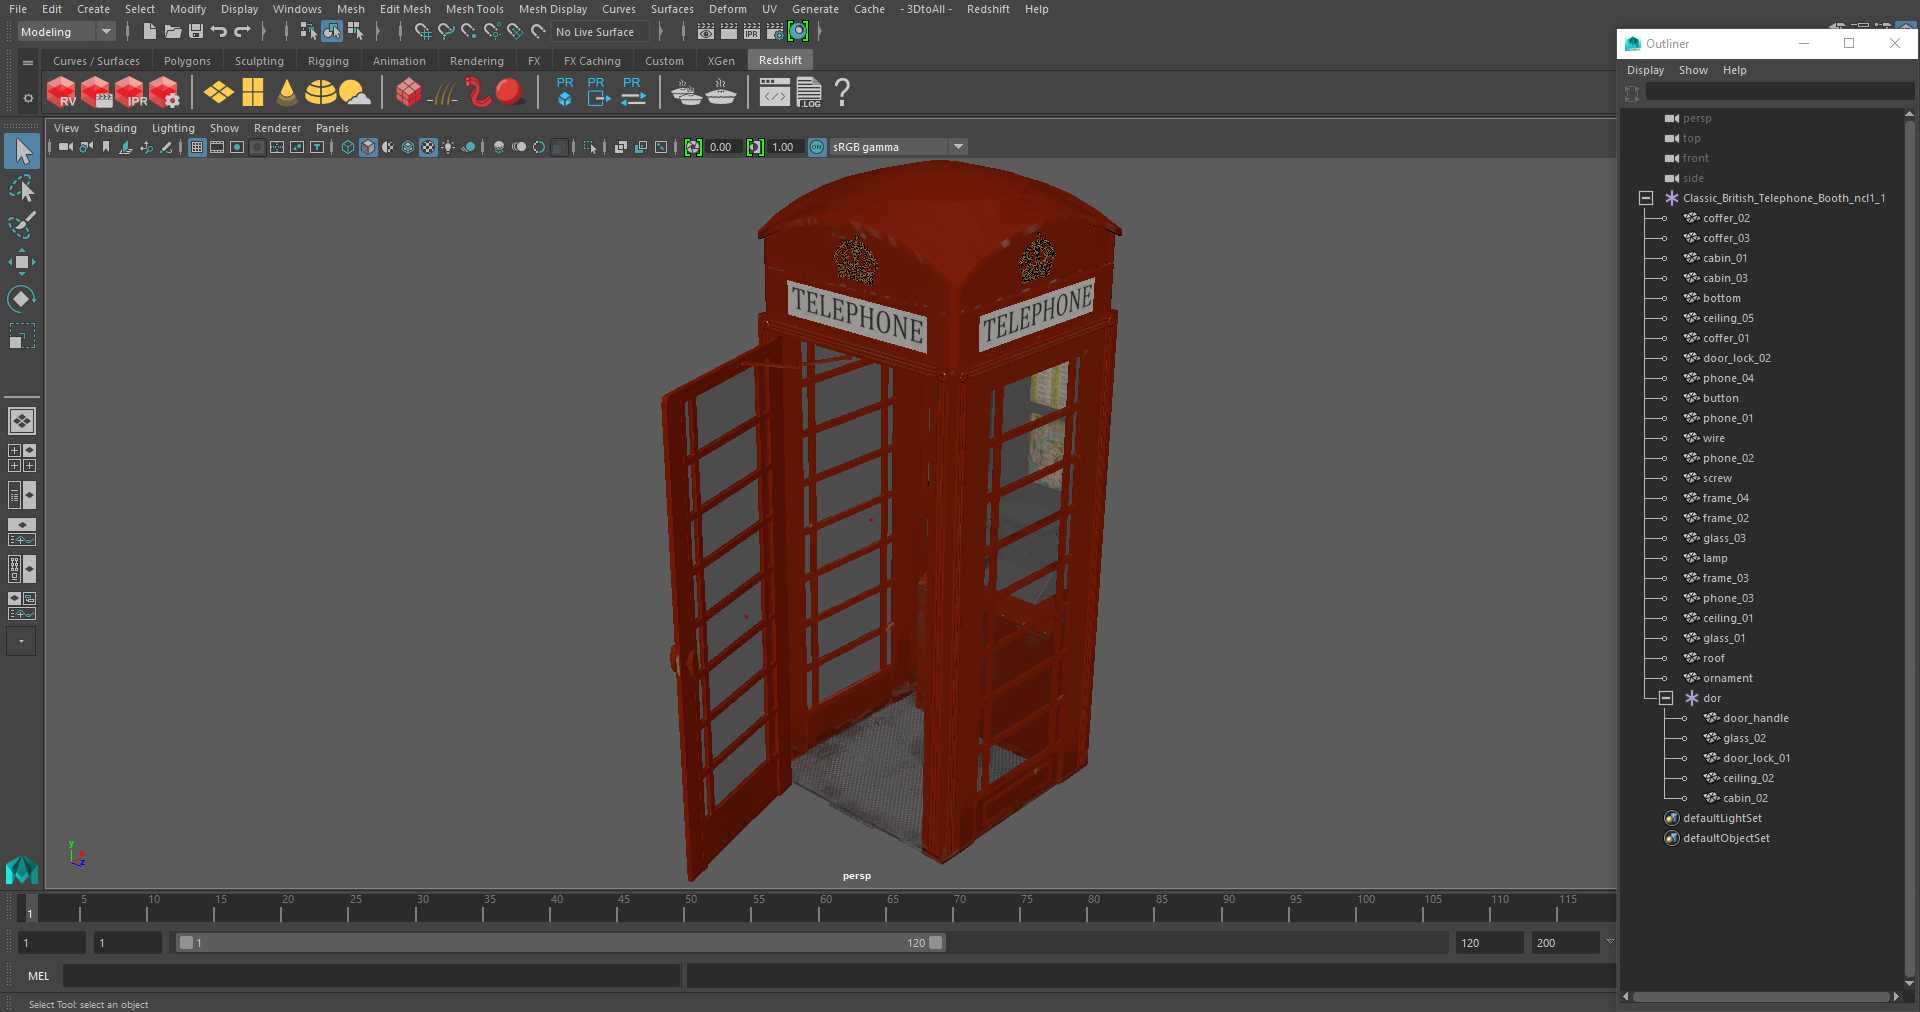Click the MEL command language button
This screenshot has width=1920, height=1012.
coord(38,976)
